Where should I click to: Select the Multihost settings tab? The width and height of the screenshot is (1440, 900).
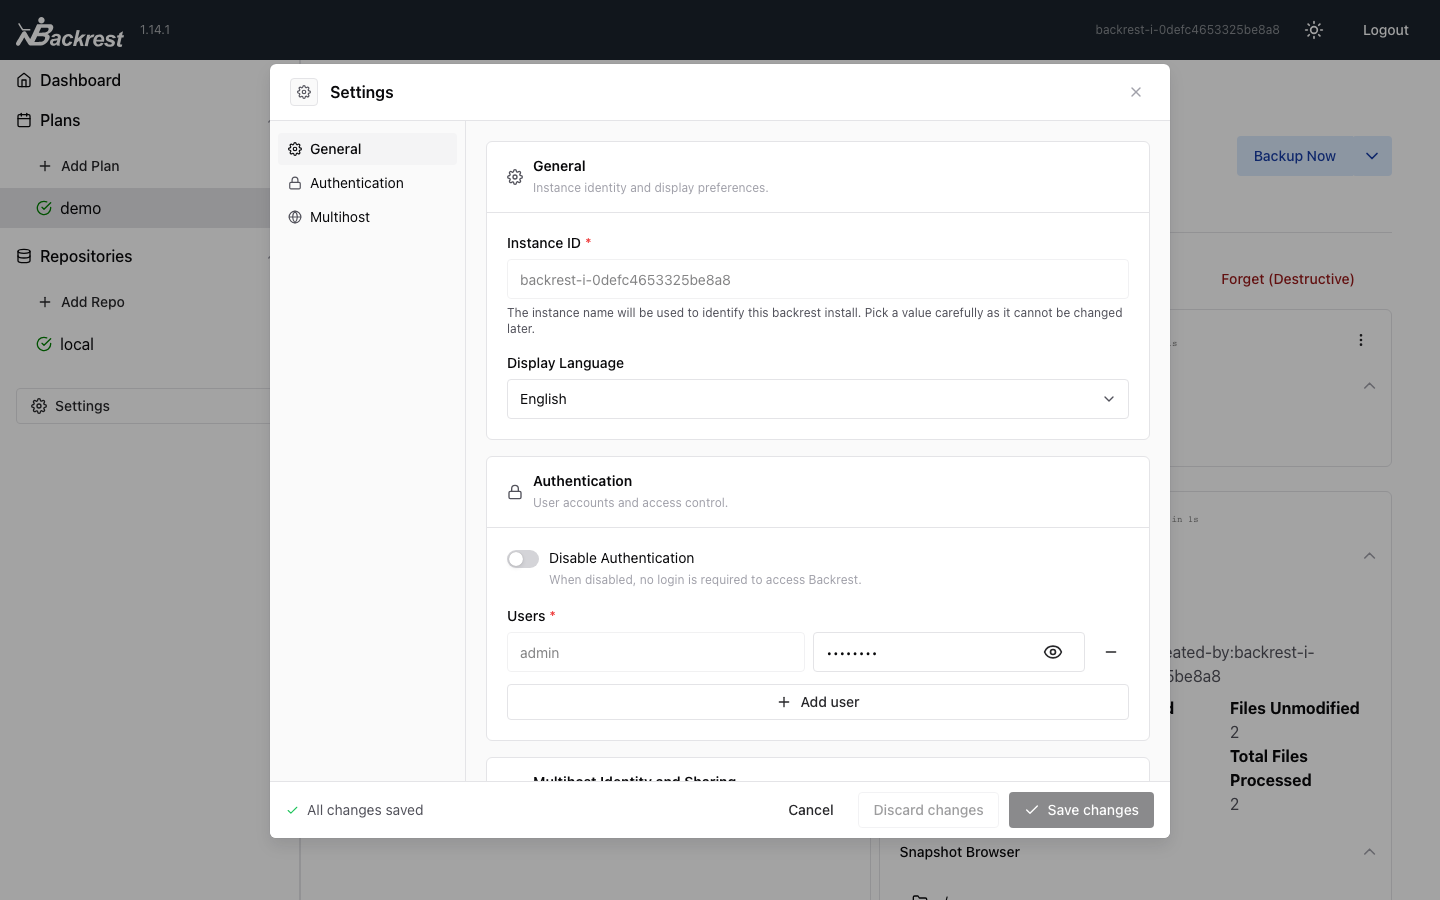(x=367, y=217)
